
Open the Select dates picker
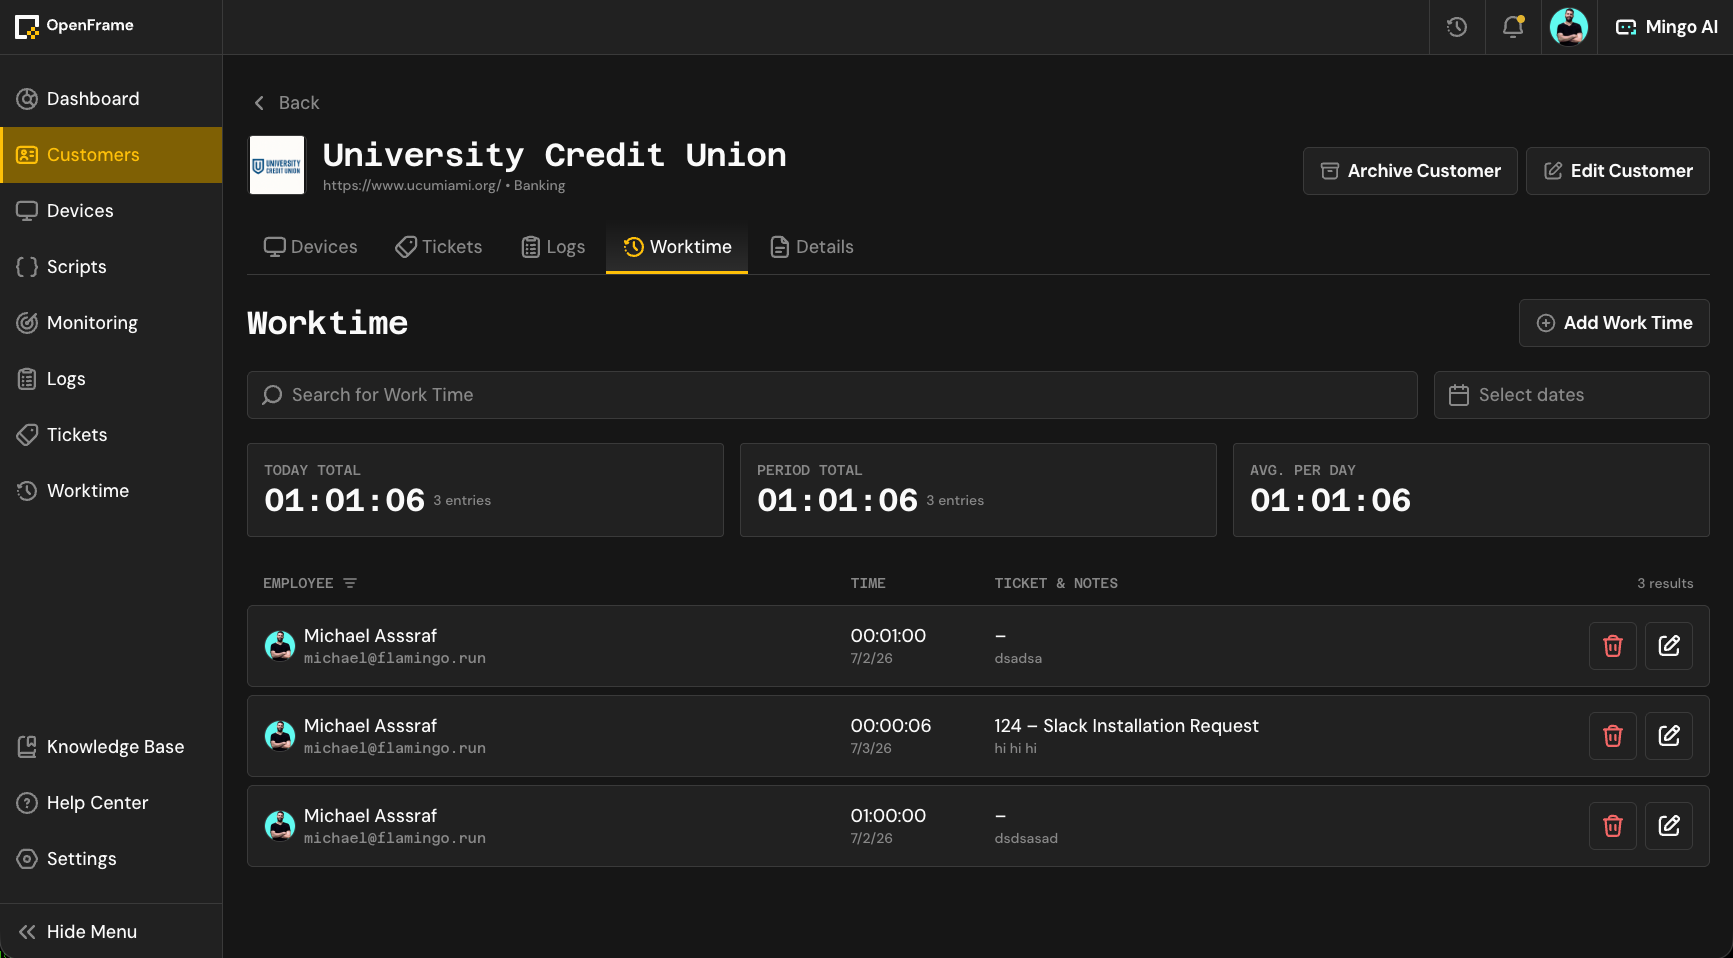[1571, 395]
